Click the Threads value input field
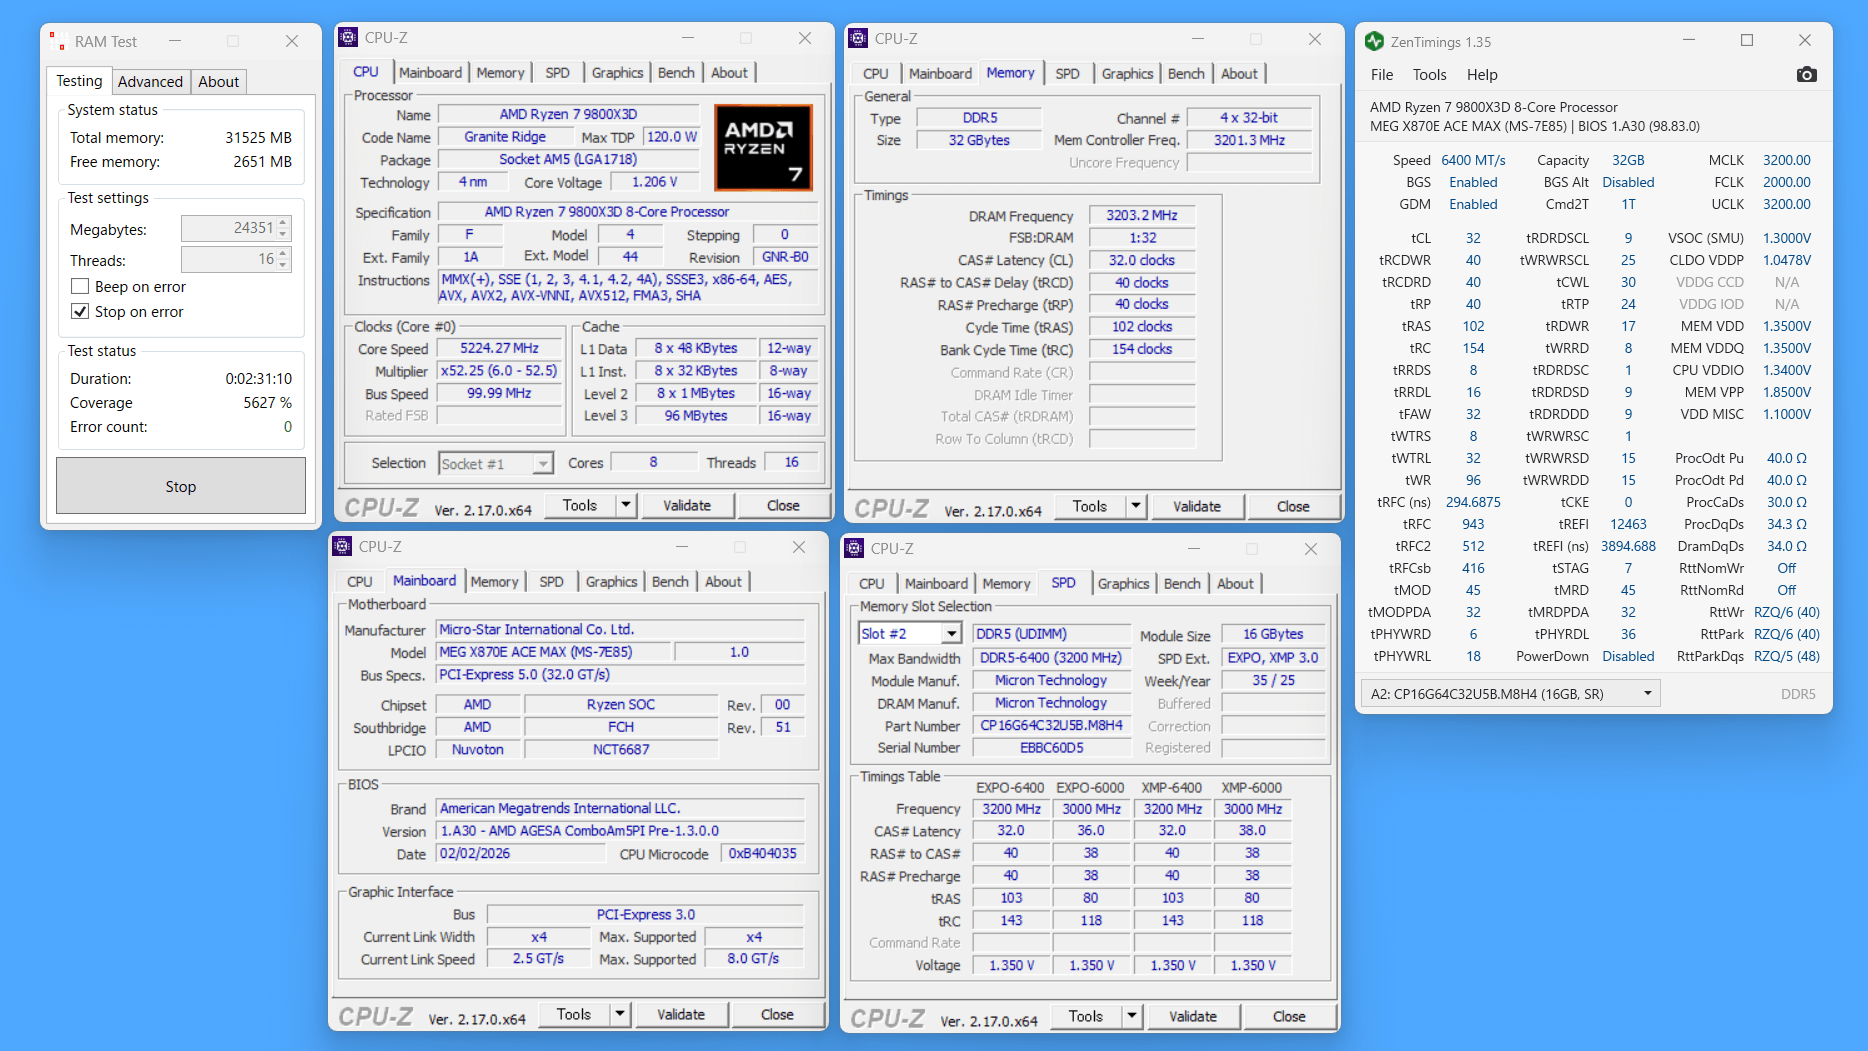The image size is (1868, 1051). (228, 260)
